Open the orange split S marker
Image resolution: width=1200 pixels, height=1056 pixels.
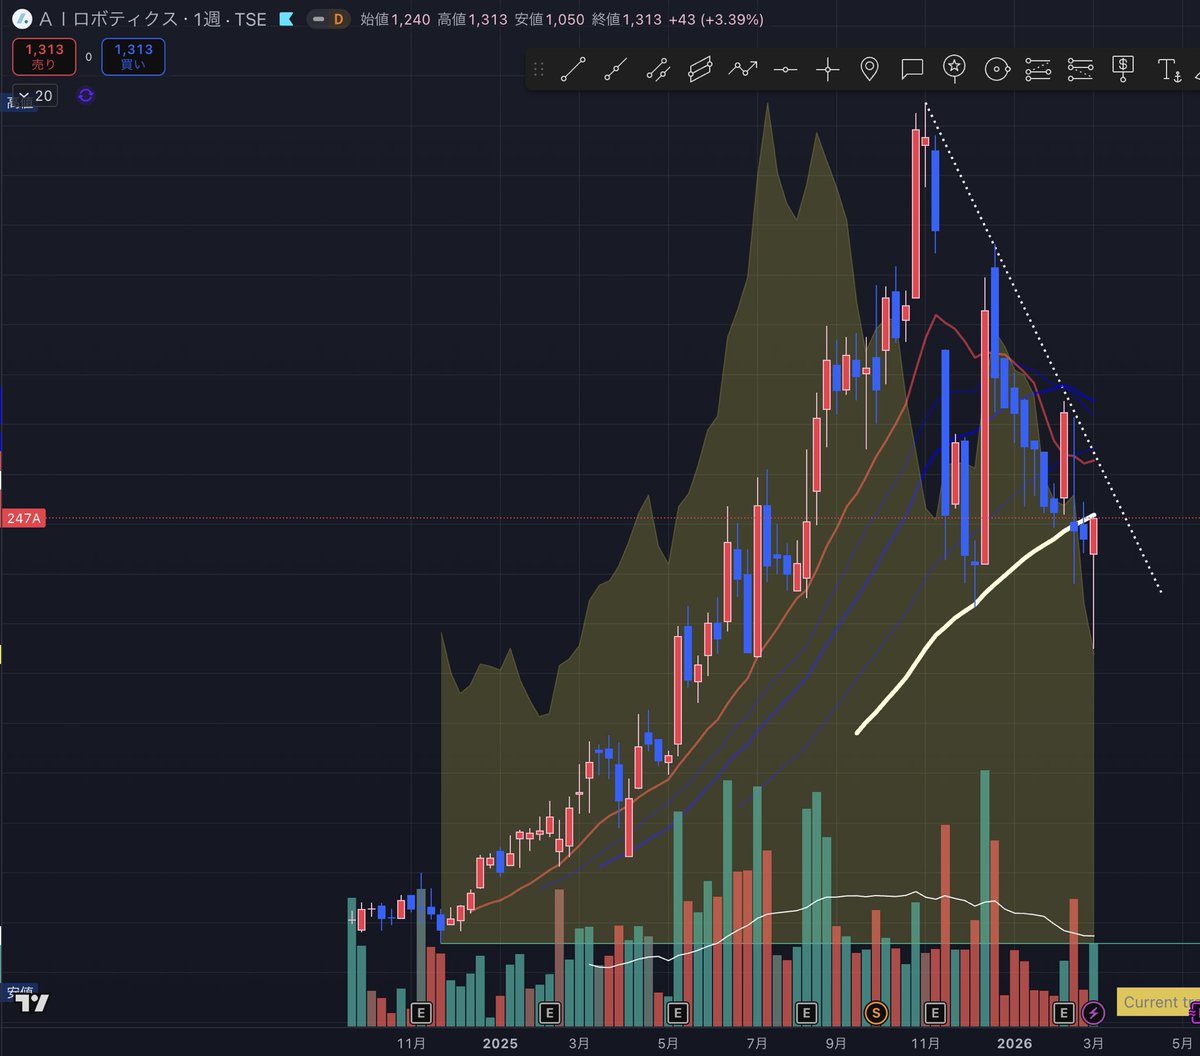pyautogui.click(x=877, y=1013)
